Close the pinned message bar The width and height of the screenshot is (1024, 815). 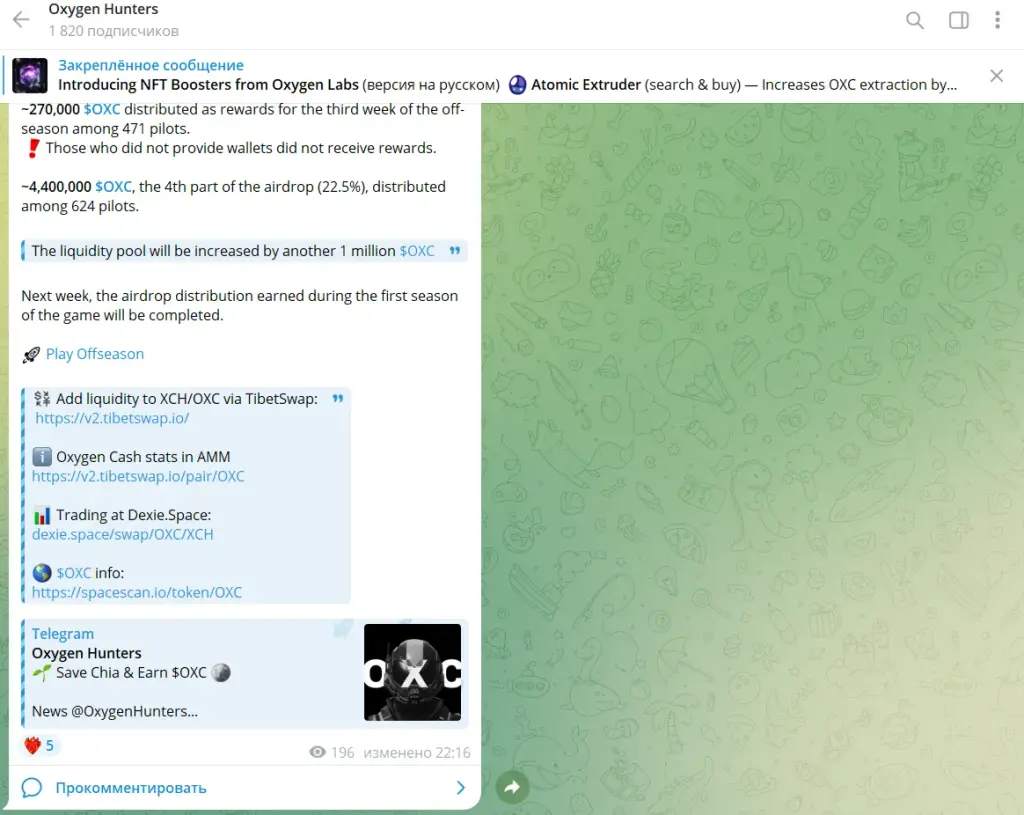click(997, 76)
